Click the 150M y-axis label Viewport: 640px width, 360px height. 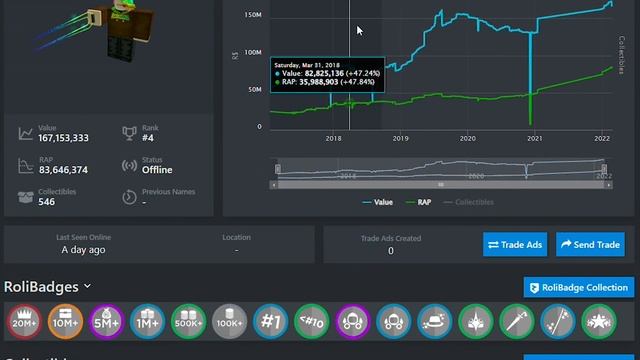tap(253, 15)
